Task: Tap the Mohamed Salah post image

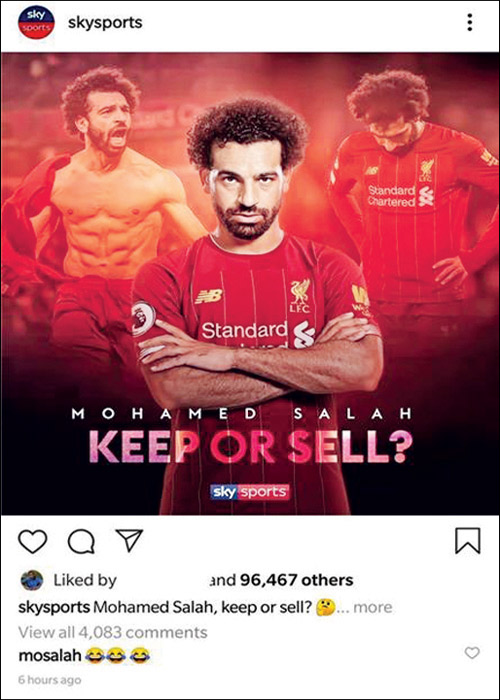Action: [250, 284]
